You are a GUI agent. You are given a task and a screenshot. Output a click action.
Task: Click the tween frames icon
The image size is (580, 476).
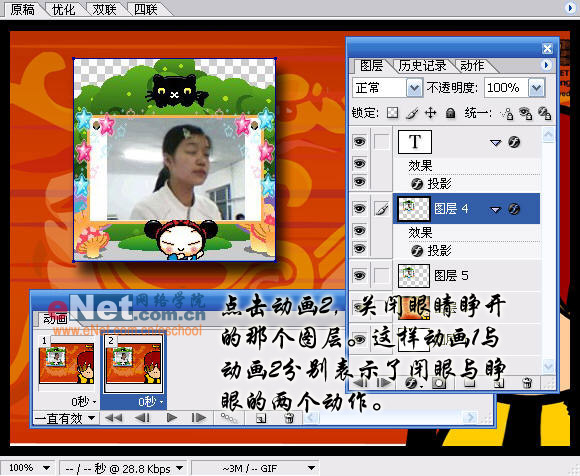pos(229,418)
